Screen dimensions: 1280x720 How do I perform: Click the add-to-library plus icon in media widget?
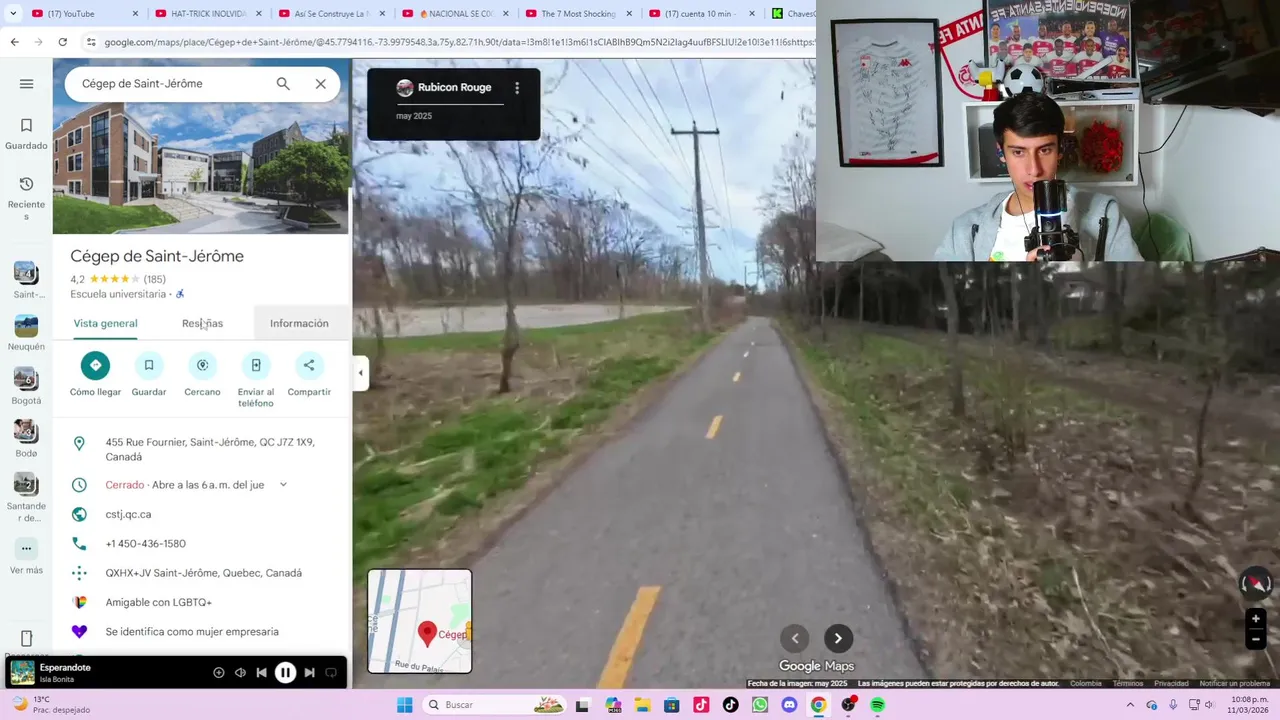[x=219, y=673]
